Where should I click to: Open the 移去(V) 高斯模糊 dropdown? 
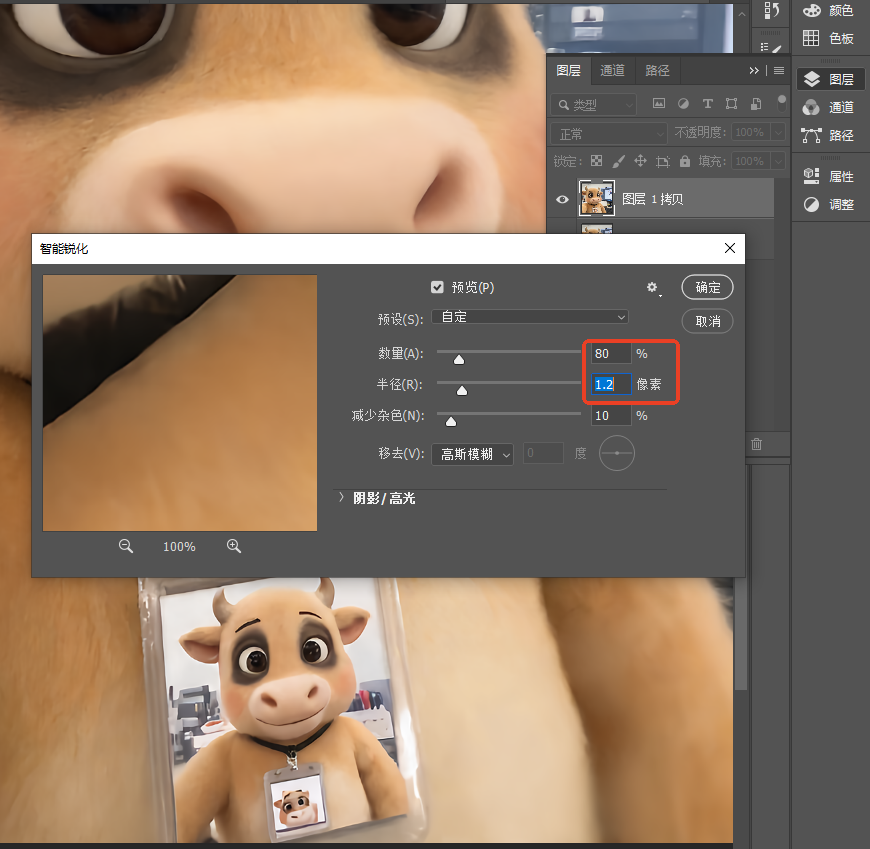[x=472, y=454]
